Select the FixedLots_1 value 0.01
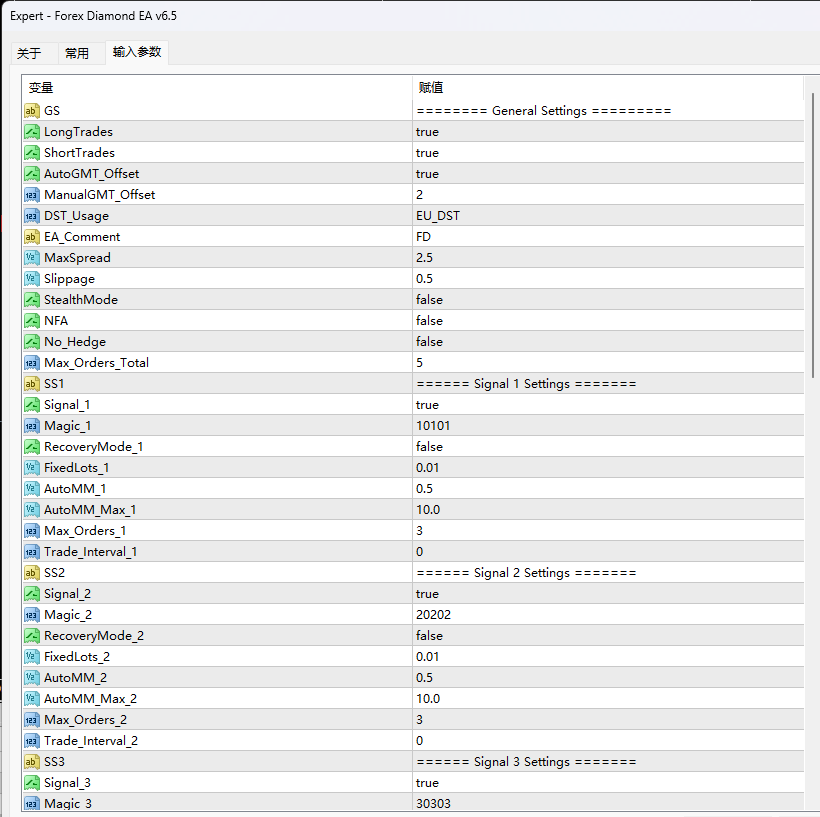 pos(427,468)
